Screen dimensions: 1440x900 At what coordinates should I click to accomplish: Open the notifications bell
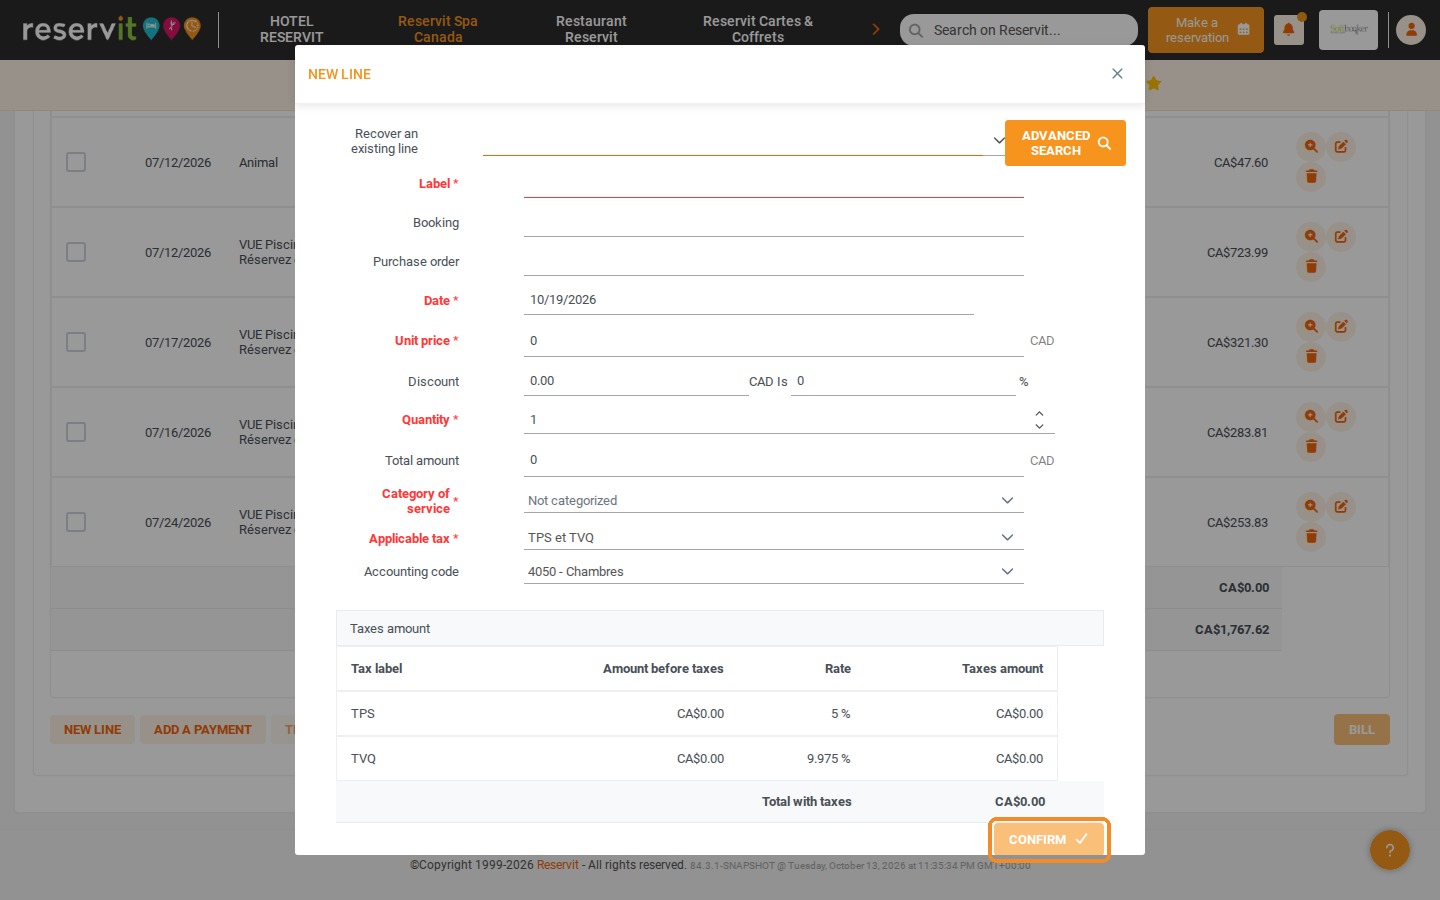tap(1288, 30)
